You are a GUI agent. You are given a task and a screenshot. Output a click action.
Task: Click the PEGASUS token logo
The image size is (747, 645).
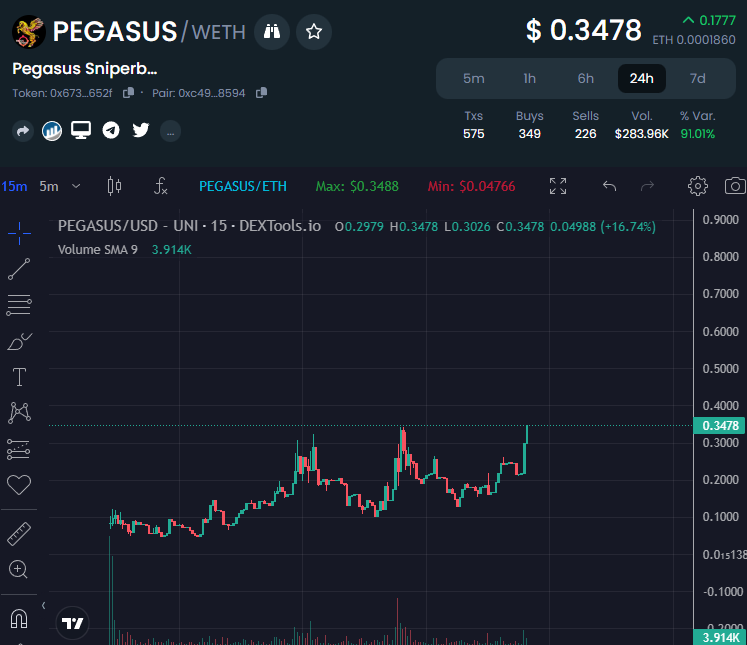(x=29, y=32)
